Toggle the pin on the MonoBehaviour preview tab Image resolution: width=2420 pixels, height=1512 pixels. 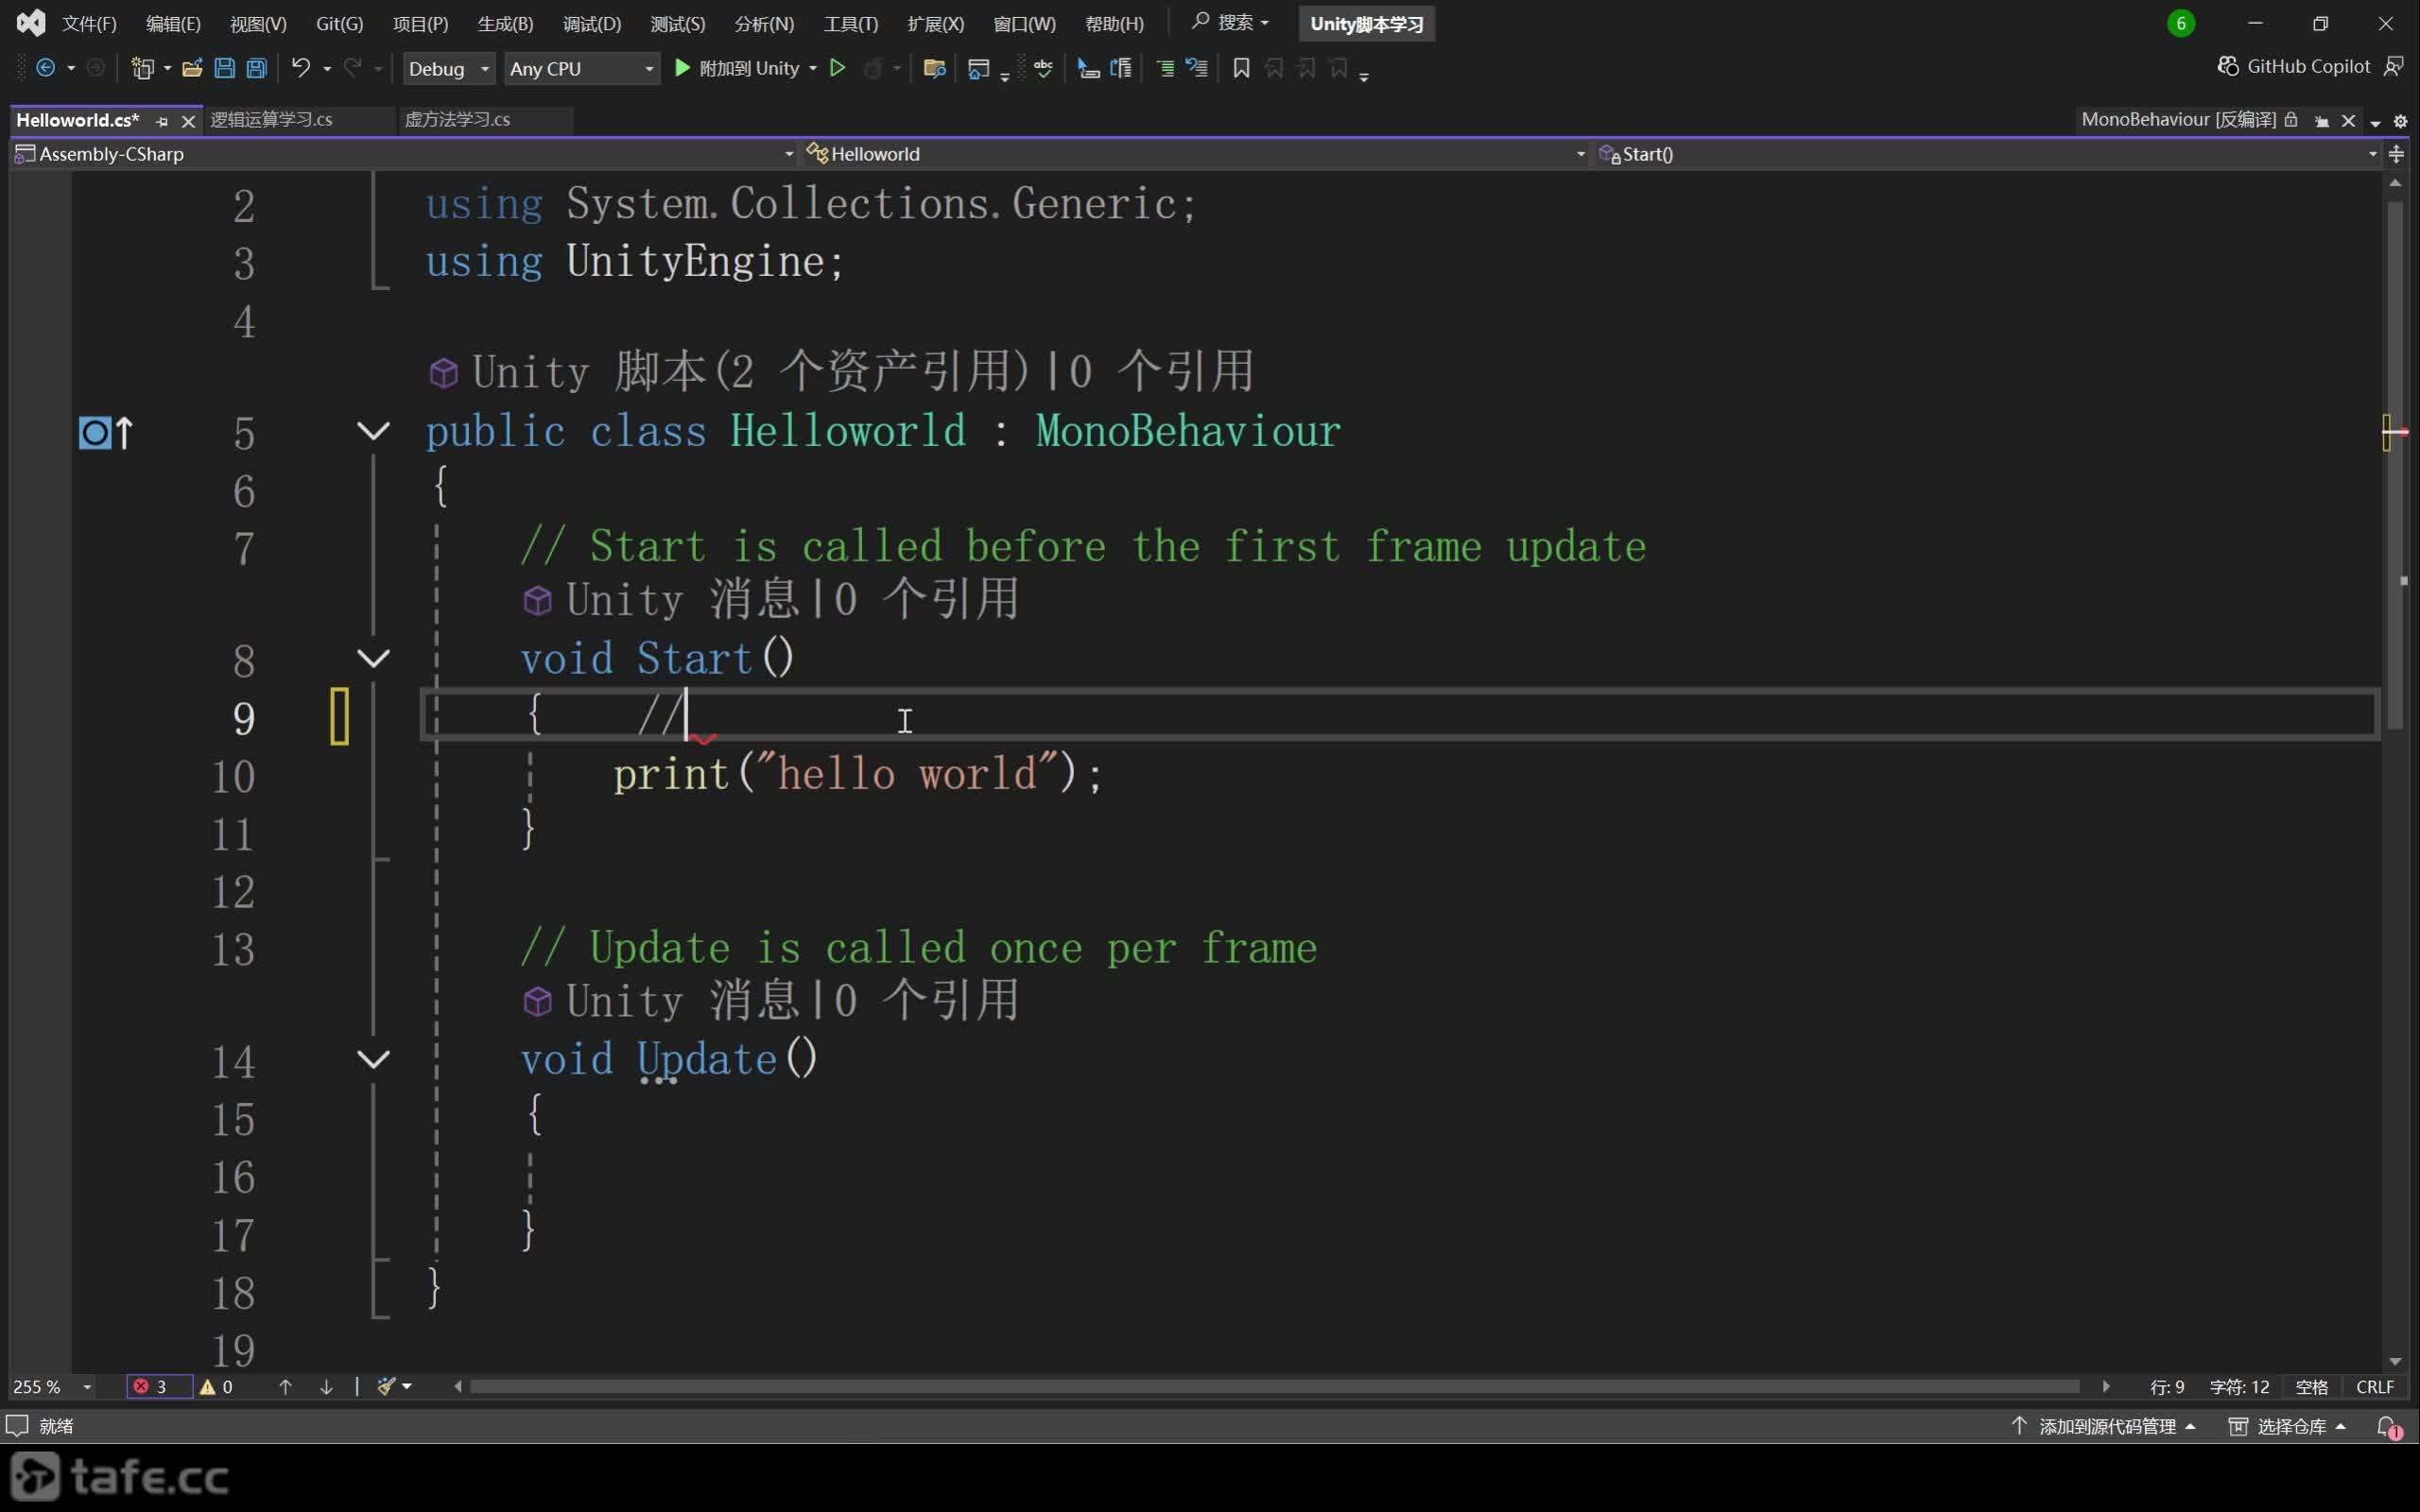pos(2322,121)
